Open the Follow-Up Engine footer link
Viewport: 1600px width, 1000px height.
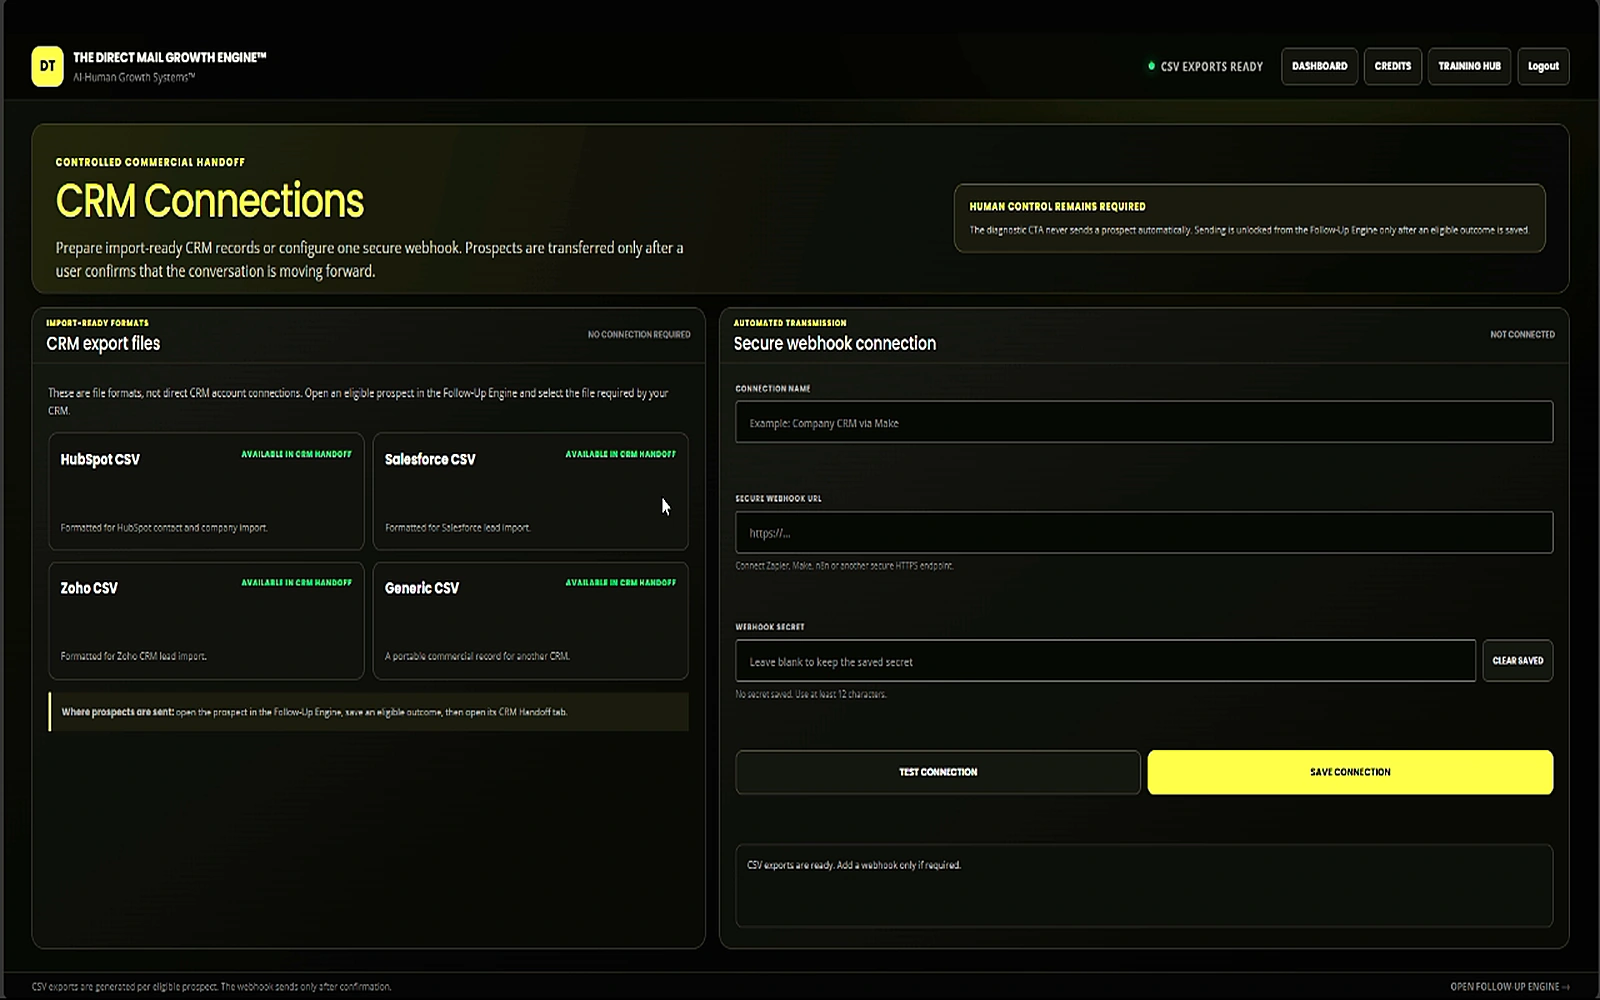point(1509,986)
